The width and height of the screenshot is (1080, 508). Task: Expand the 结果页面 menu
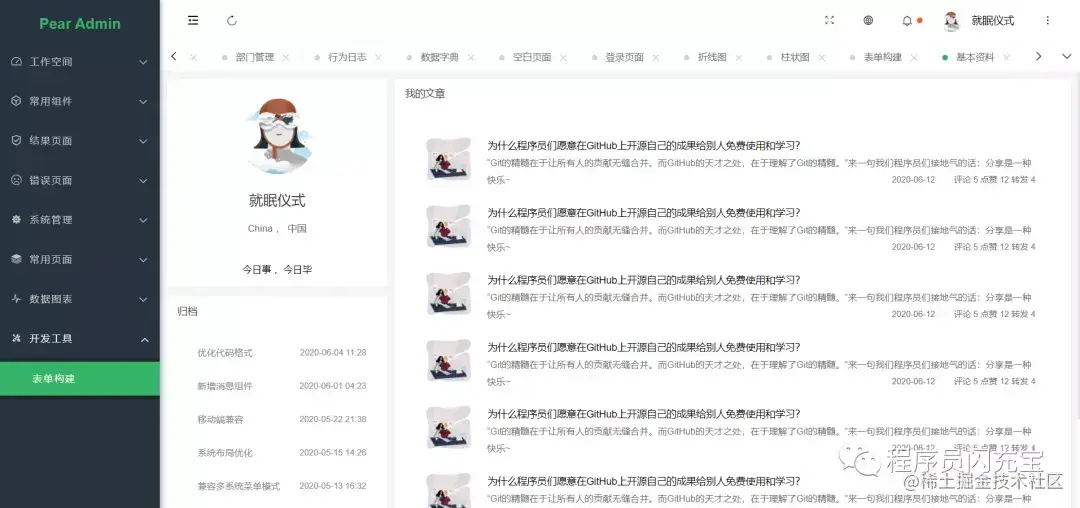click(143, 141)
